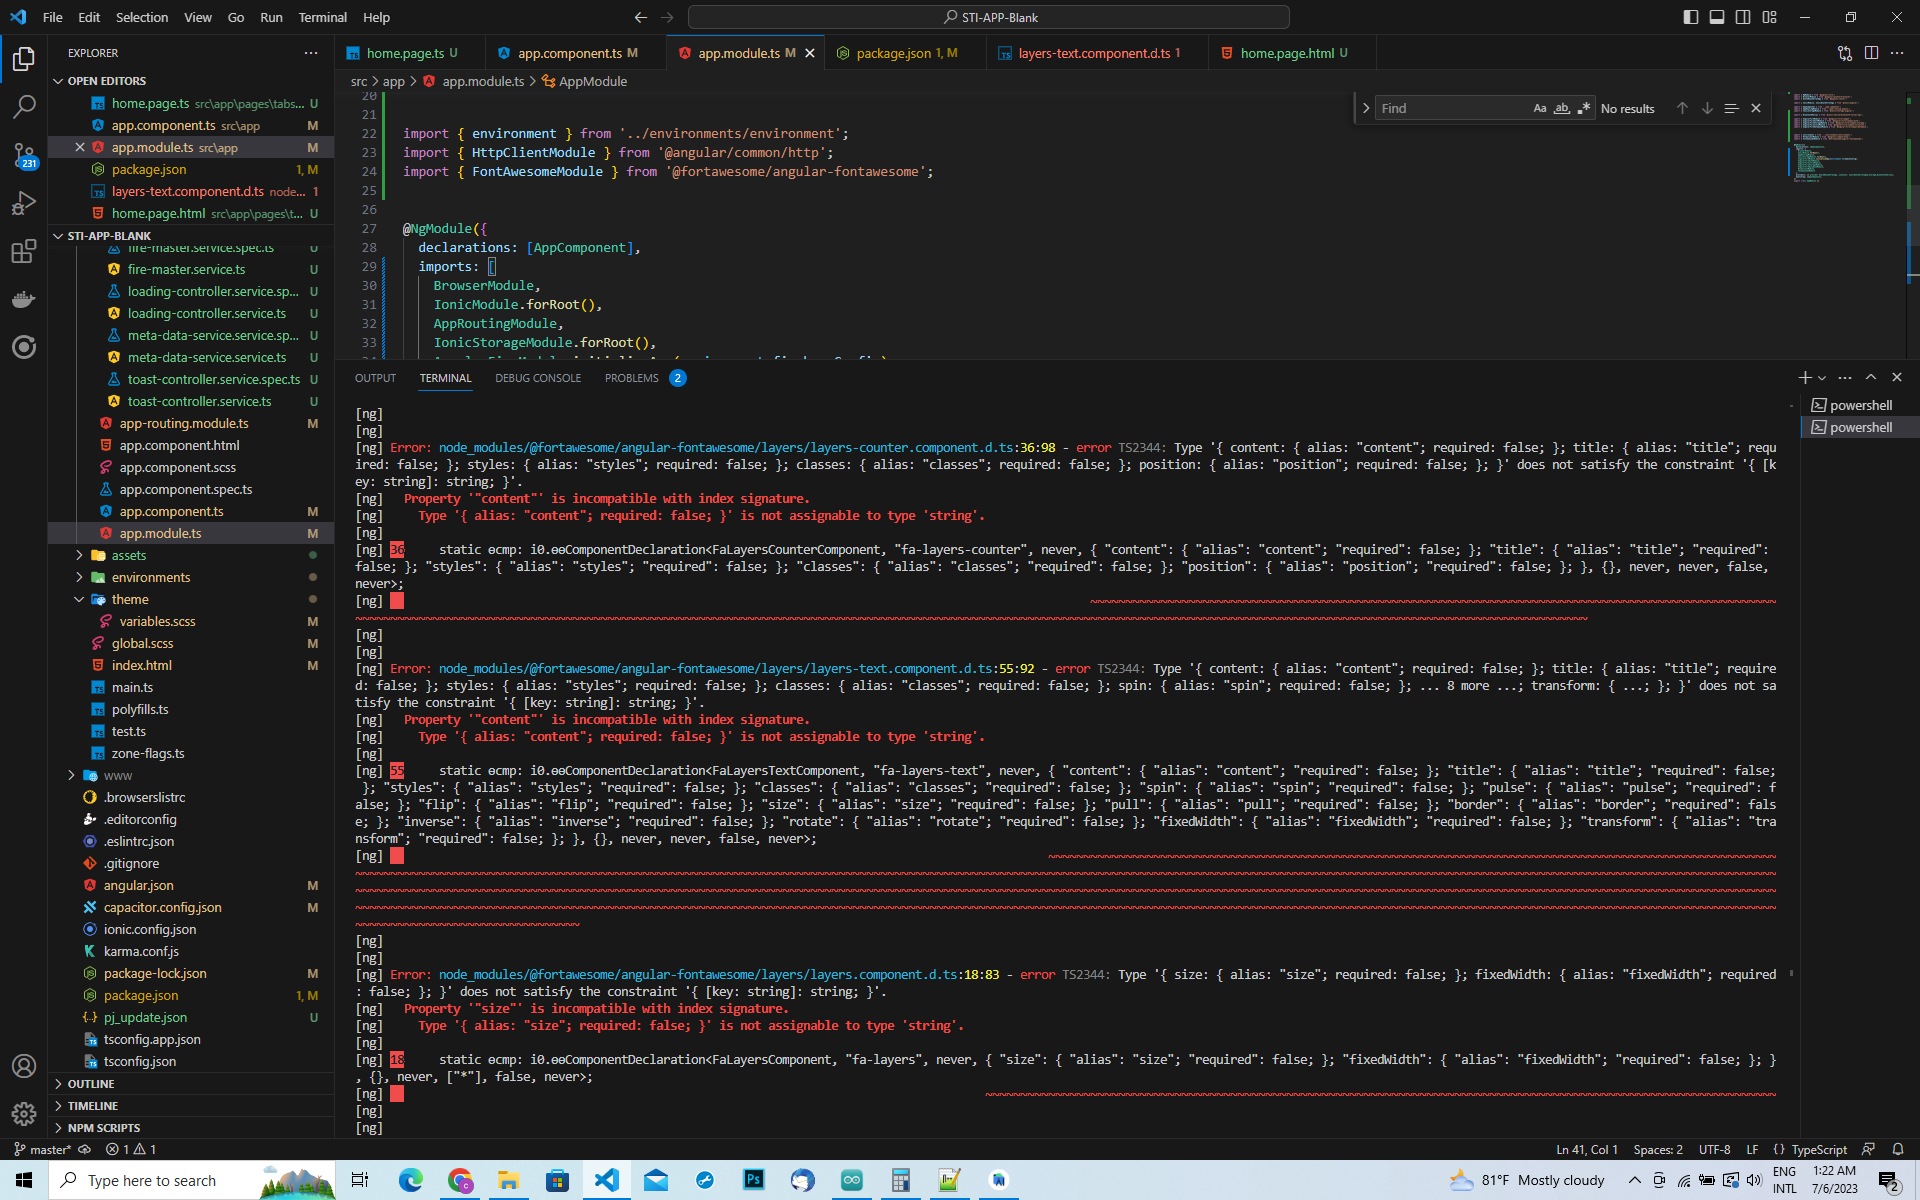Click the Docker icon in the sidebar

24,299
